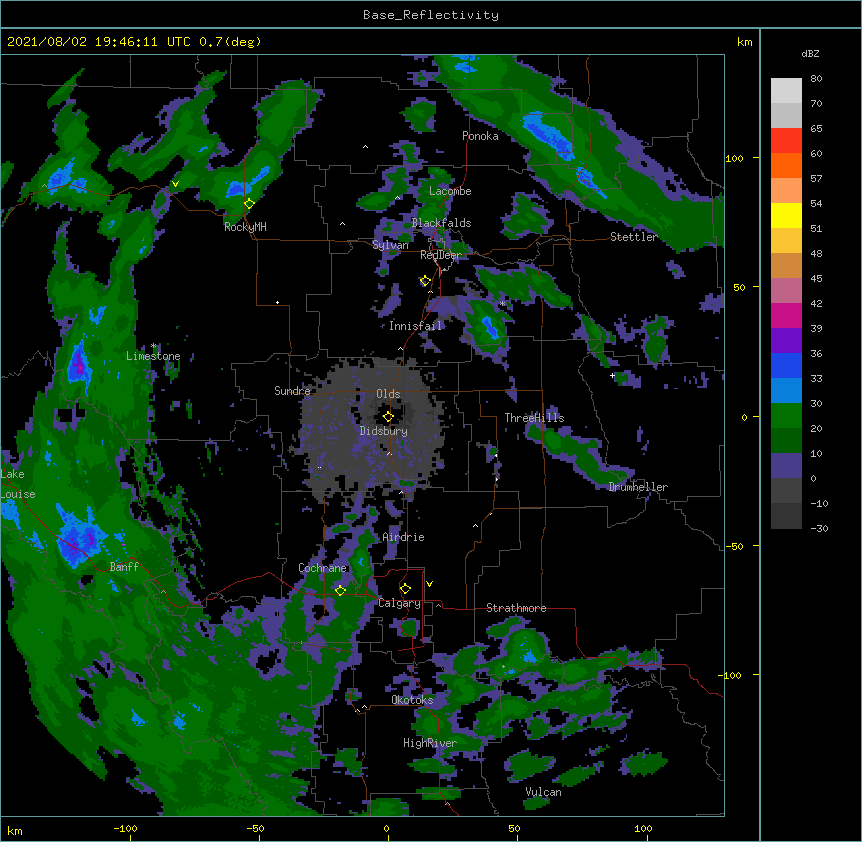The image size is (862, 842).
Task: Click the ThreeHills label
Action: click(x=534, y=418)
